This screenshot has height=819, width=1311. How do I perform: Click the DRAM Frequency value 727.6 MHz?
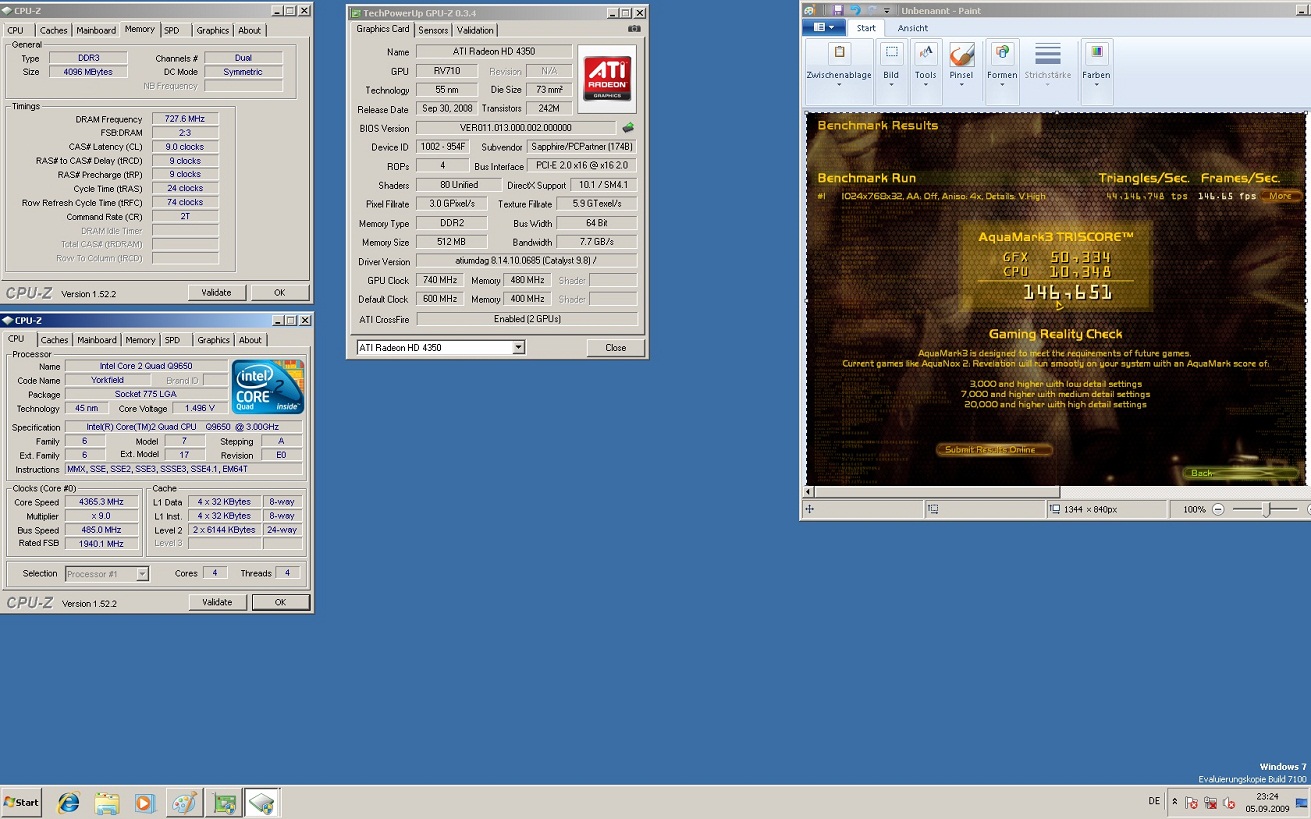pyautogui.click(x=185, y=119)
